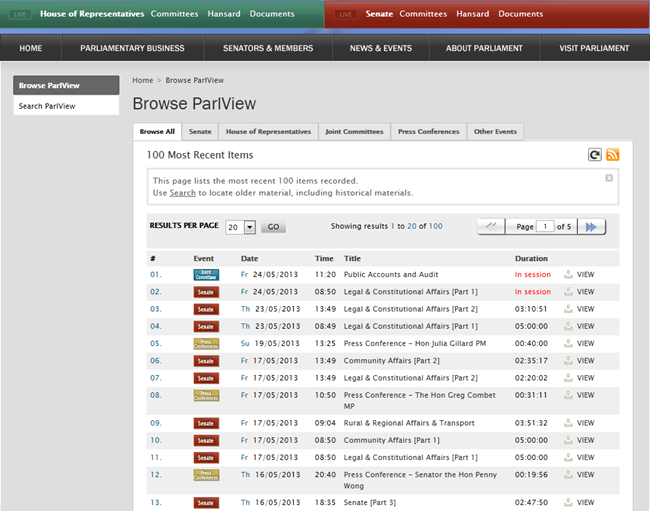Image resolution: width=650 pixels, height=511 pixels.
Task: Dismiss the info notice box
Action: pos(609,178)
